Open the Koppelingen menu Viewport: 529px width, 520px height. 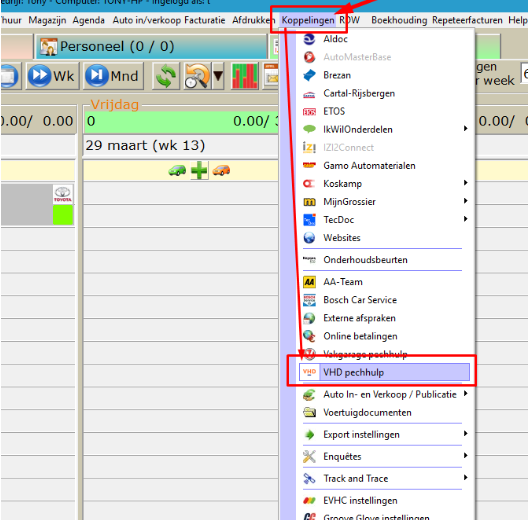coord(308,21)
